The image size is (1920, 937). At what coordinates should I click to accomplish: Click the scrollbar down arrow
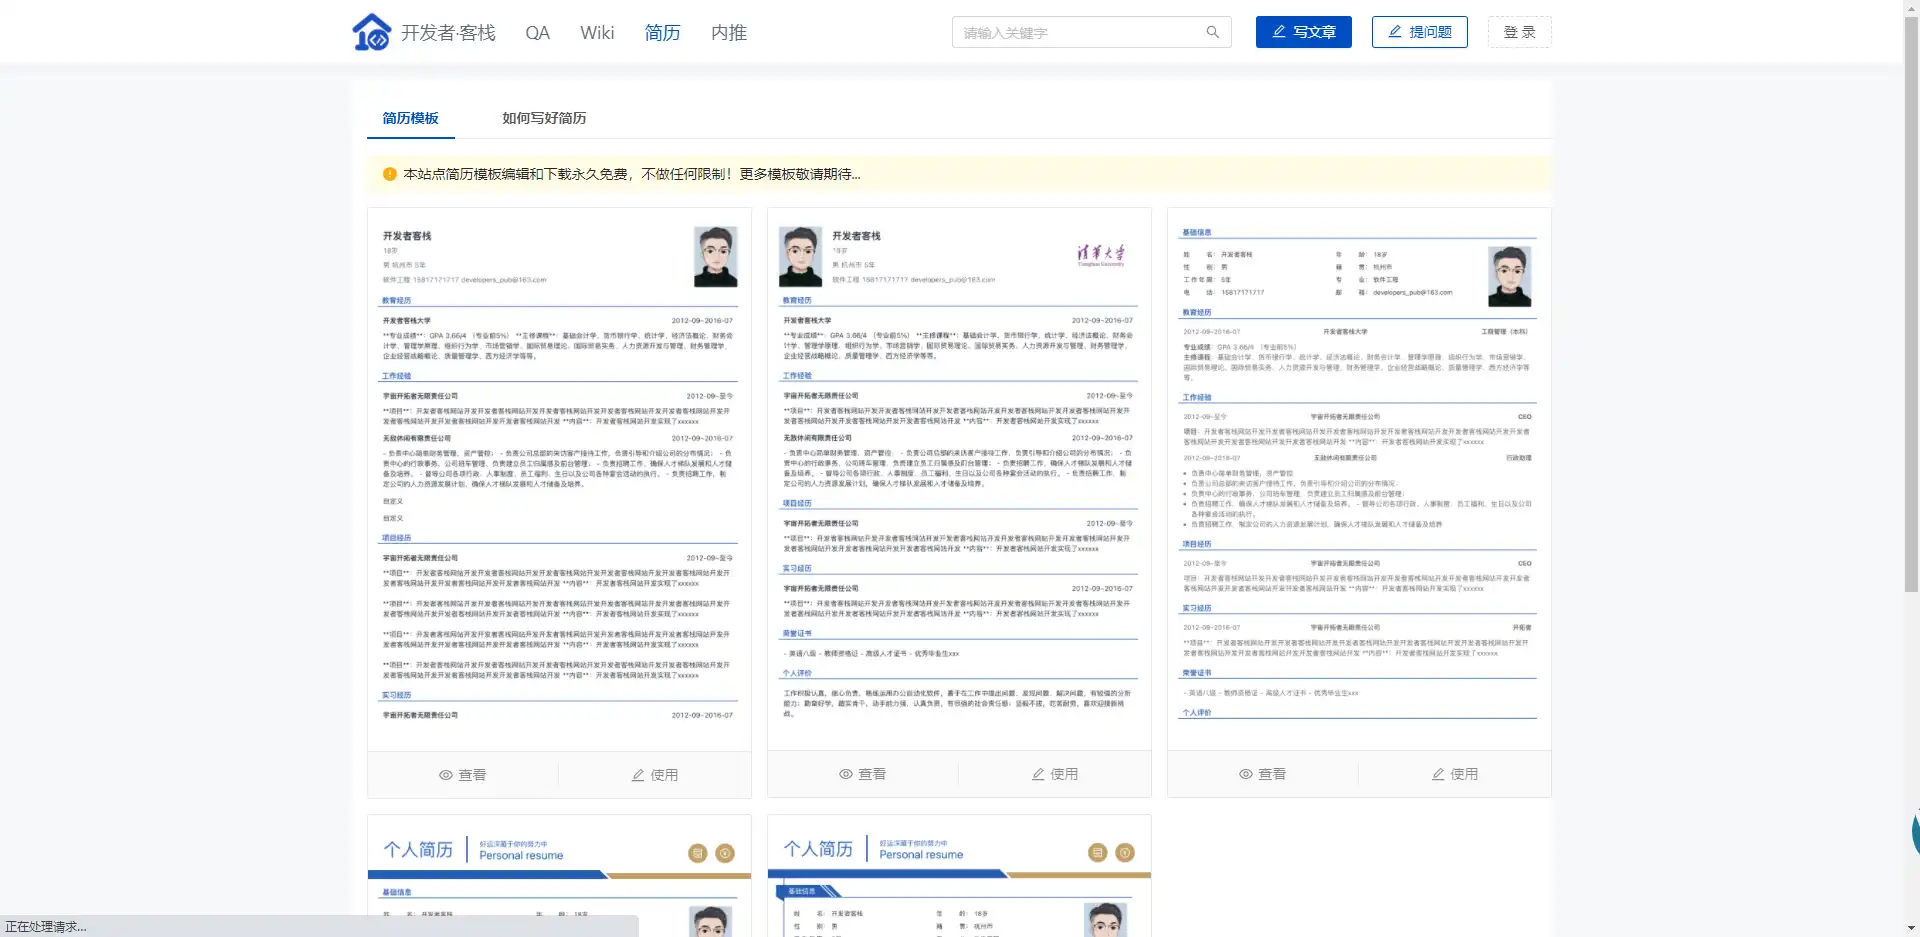(x=1911, y=928)
